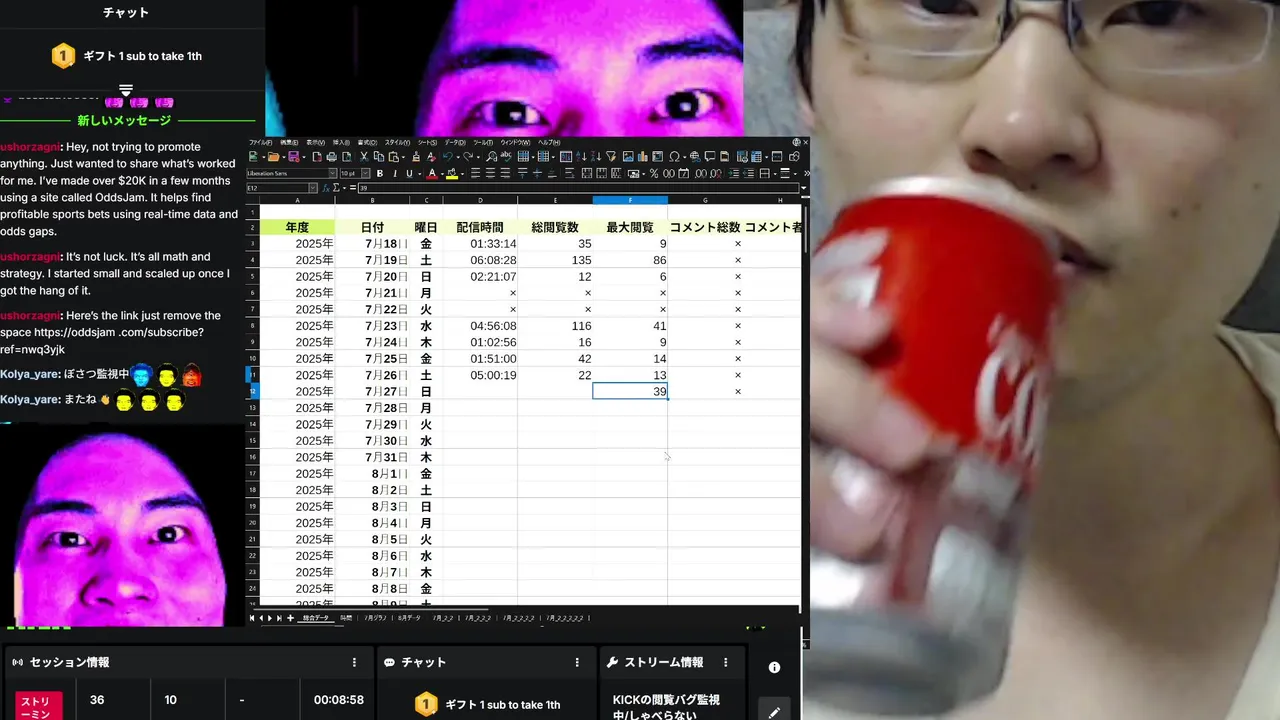Image resolution: width=1280 pixels, height=720 pixels.
Task: Open Find and Replace magnifier icon
Action: pyautogui.click(x=491, y=157)
